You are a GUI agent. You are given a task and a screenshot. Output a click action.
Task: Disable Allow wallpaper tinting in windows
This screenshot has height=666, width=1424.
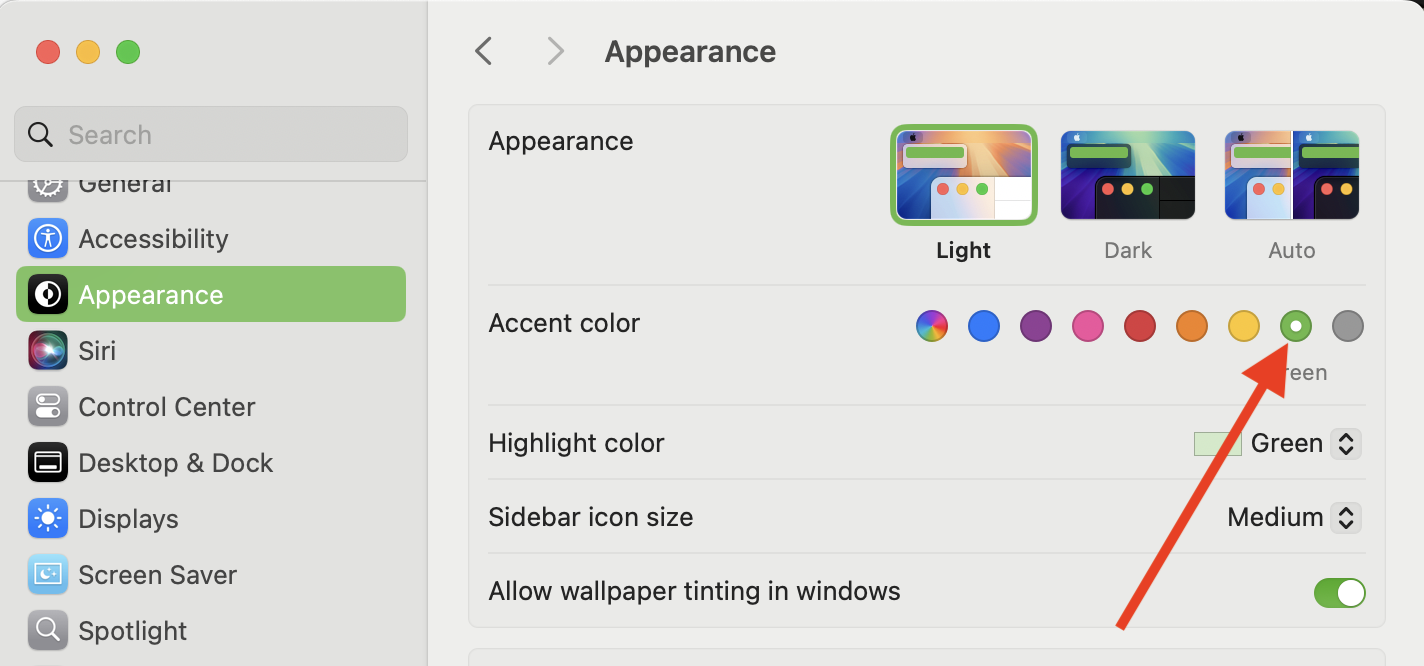point(1339,592)
